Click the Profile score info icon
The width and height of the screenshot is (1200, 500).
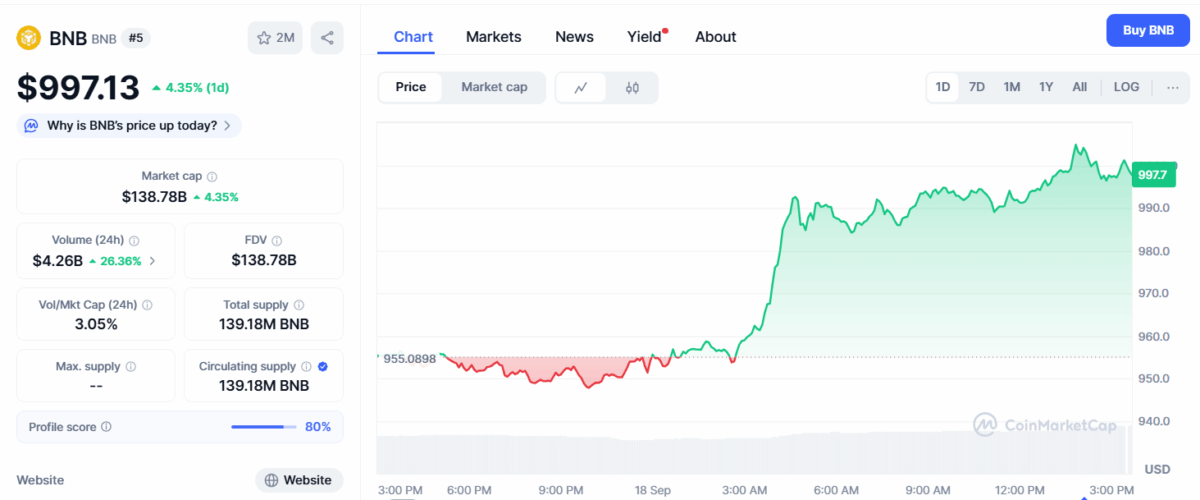click(107, 427)
